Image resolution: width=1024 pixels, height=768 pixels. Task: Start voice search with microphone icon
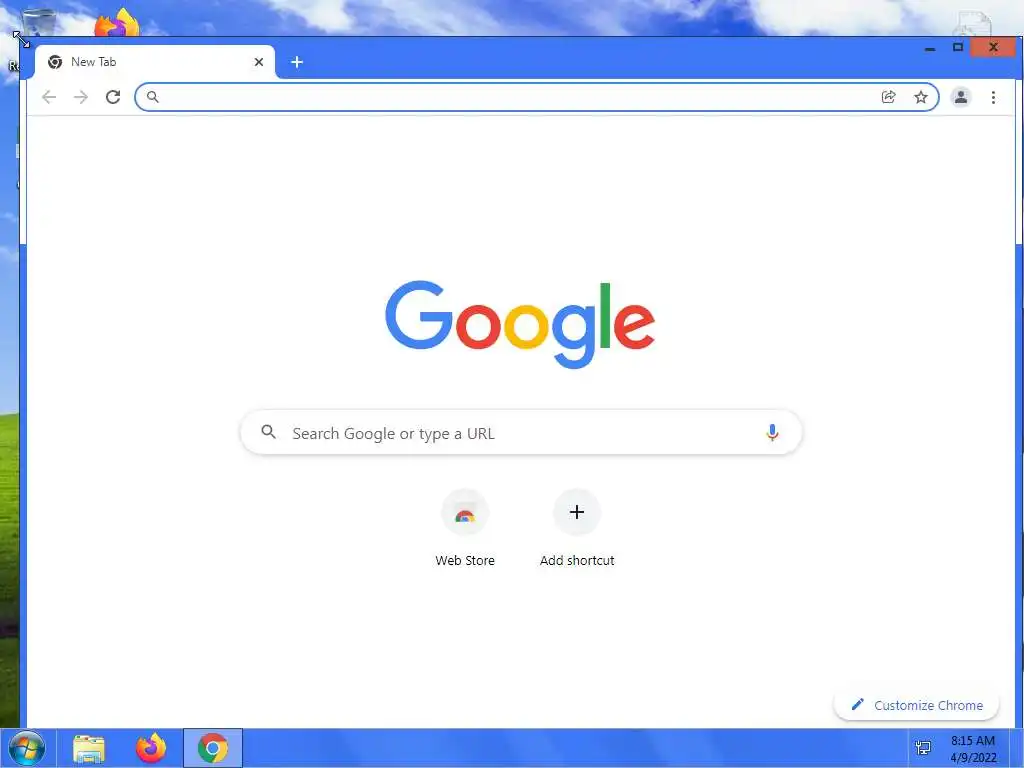point(772,432)
